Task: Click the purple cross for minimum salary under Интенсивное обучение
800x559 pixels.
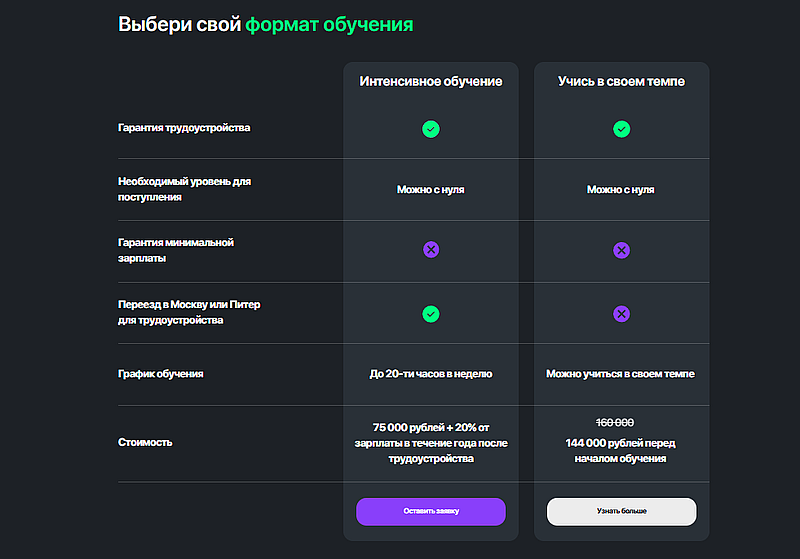Action: (x=431, y=250)
